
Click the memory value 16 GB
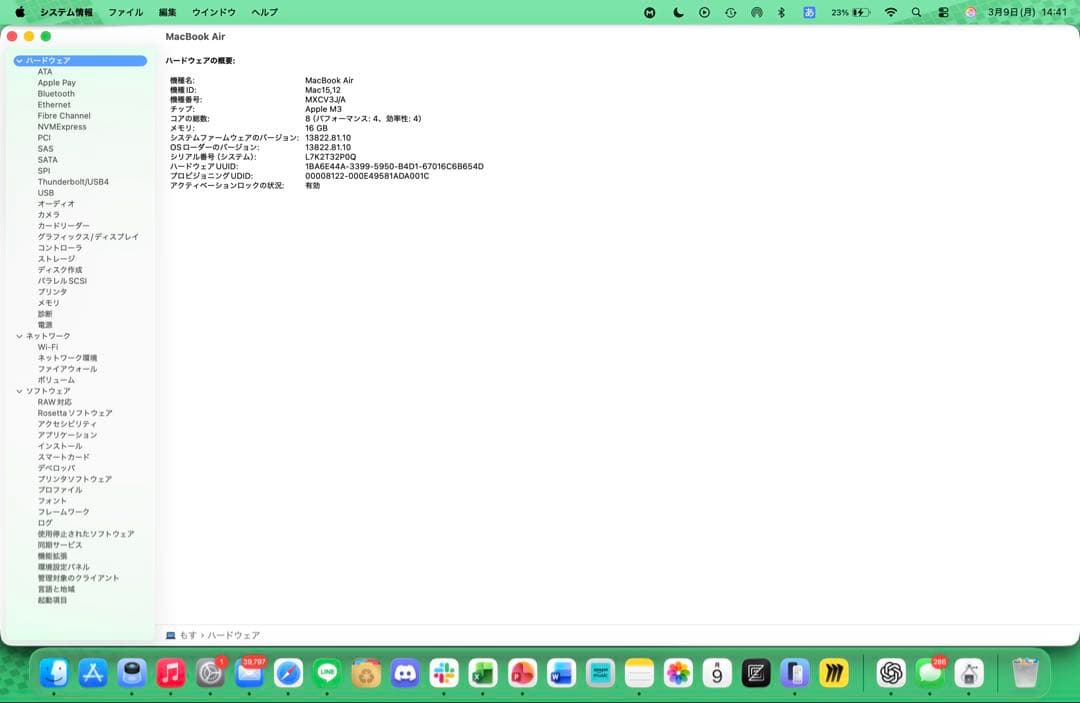316,128
